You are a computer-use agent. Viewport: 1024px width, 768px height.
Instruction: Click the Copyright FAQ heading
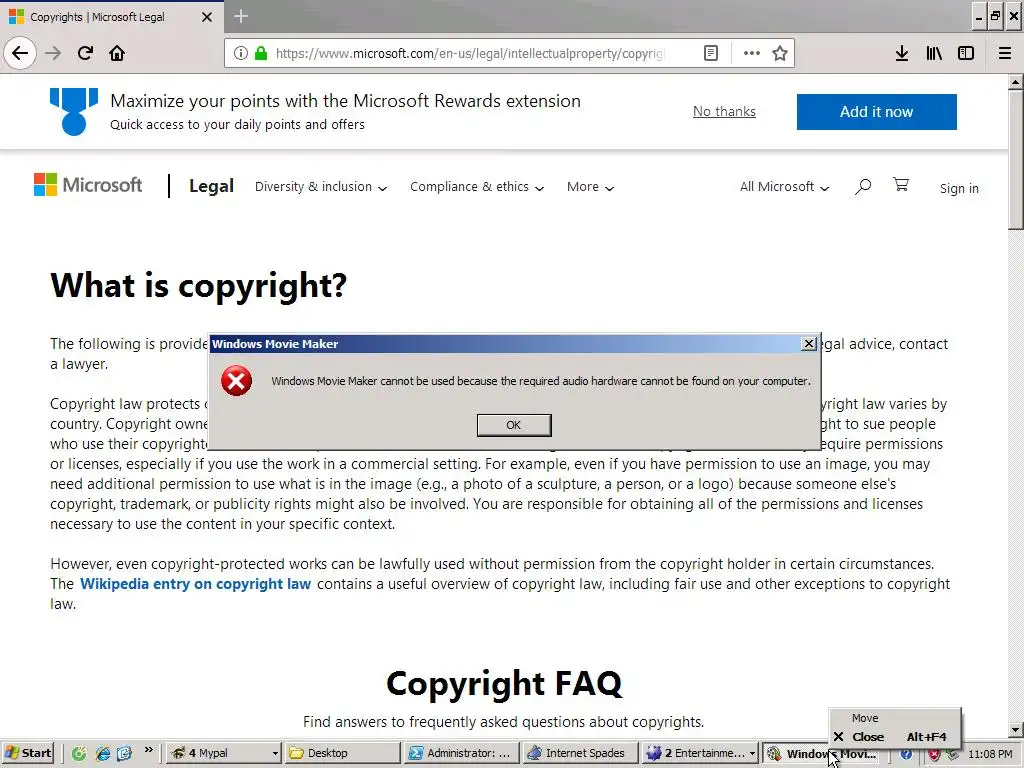tap(504, 683)
